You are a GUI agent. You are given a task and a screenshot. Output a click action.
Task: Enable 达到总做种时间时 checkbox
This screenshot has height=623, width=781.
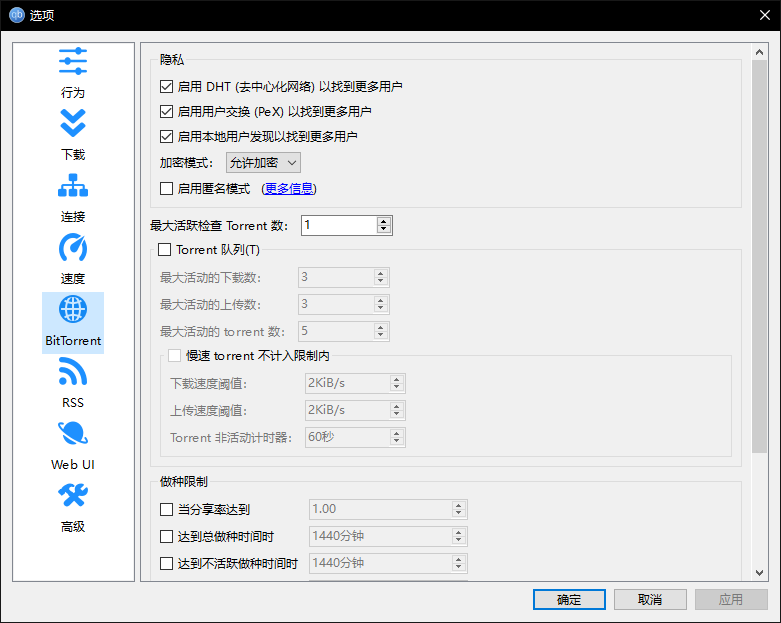tap(166, 536)
